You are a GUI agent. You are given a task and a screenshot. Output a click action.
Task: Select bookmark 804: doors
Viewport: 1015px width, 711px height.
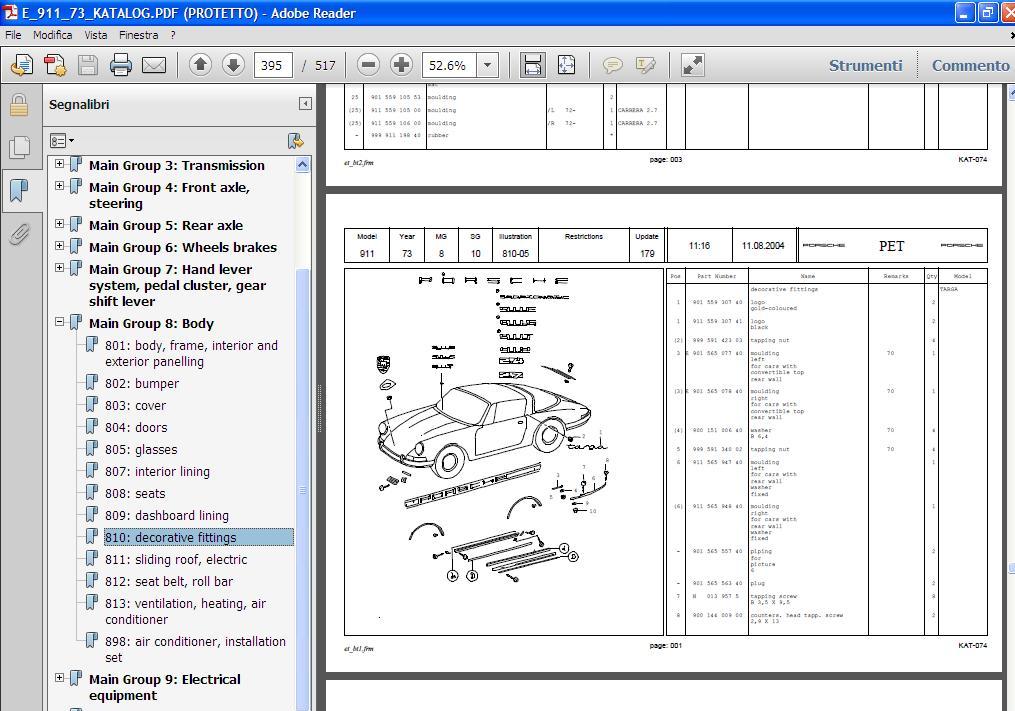(x=136, y=427)
